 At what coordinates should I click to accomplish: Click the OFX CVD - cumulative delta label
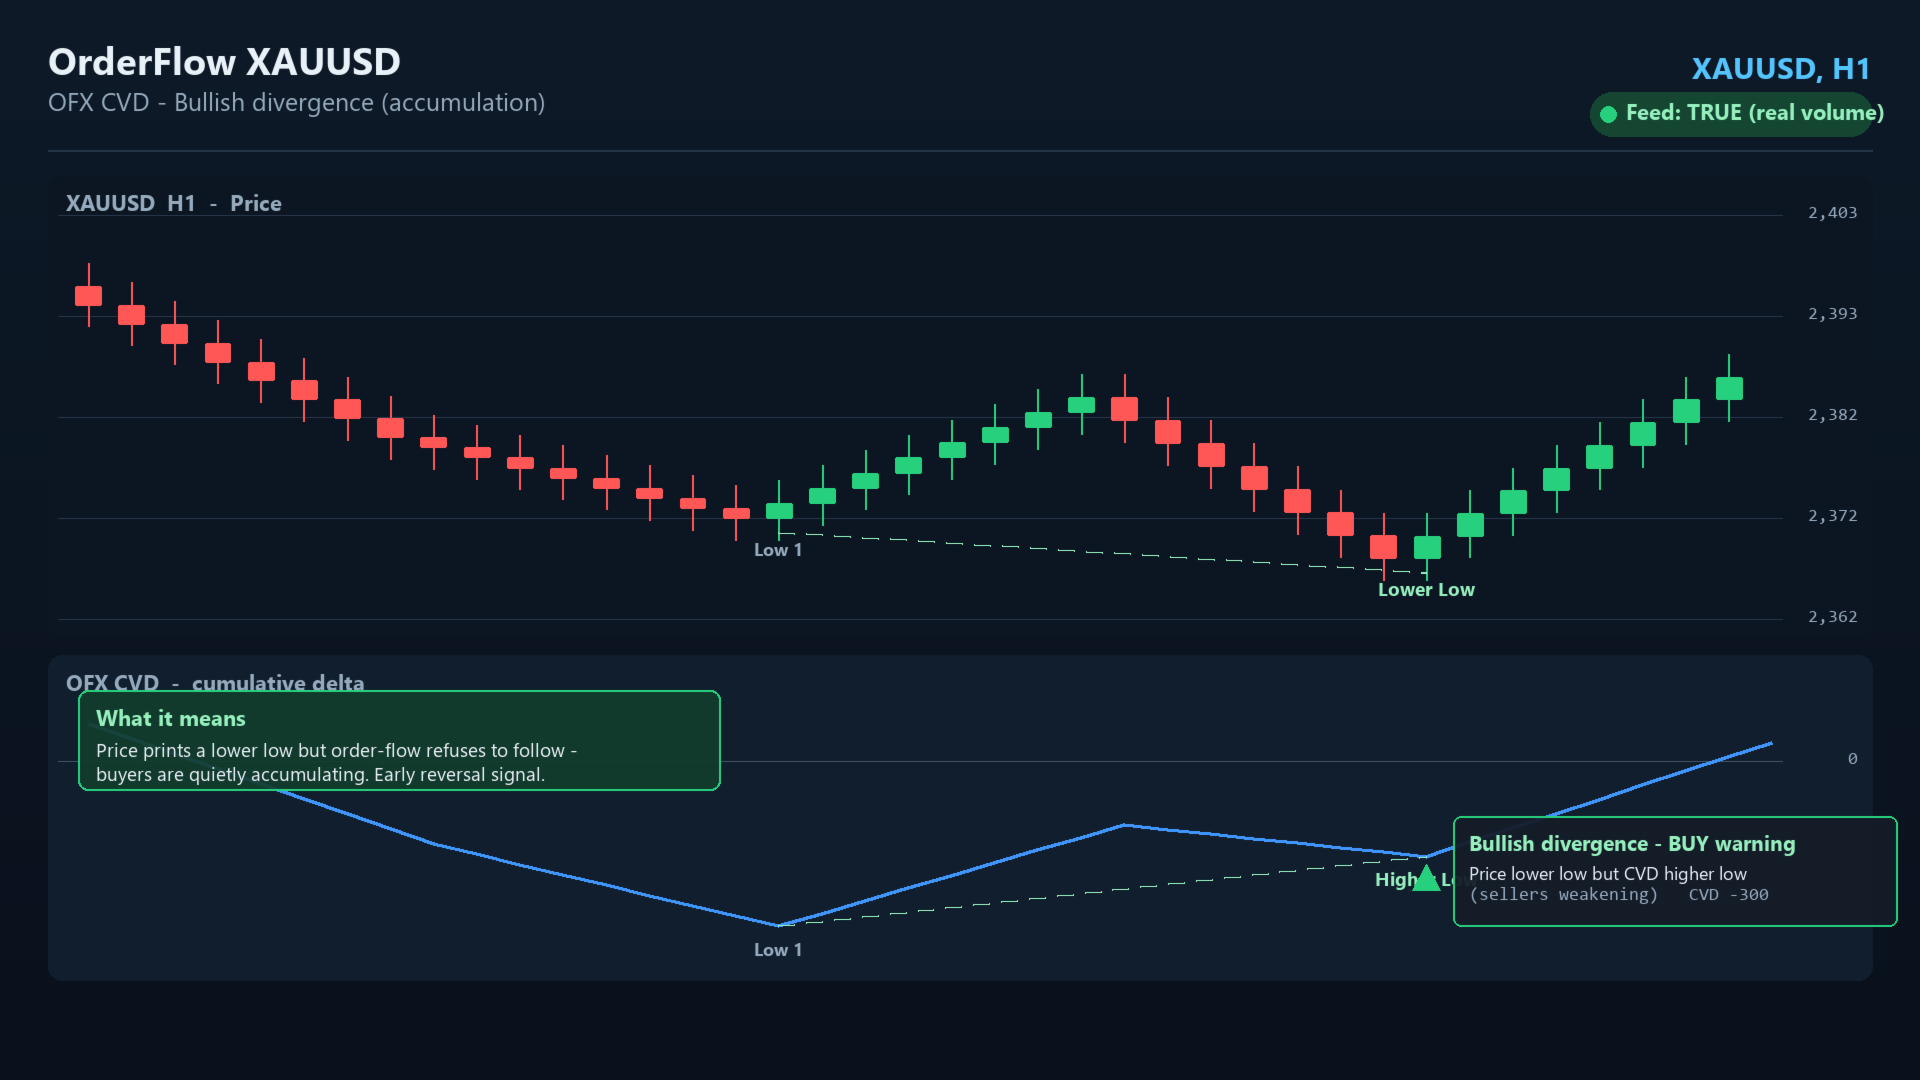pyautogui.click(x=215, y=682)
